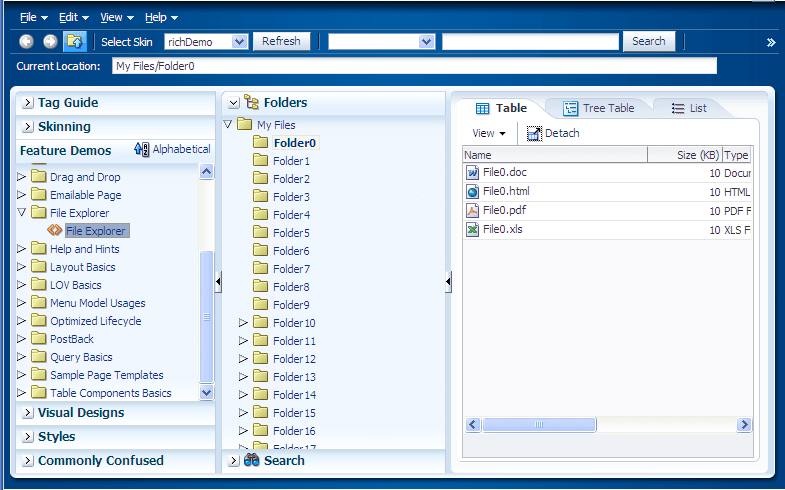Click the Refresh button
The image size is (785, 490).
(281, 41)
